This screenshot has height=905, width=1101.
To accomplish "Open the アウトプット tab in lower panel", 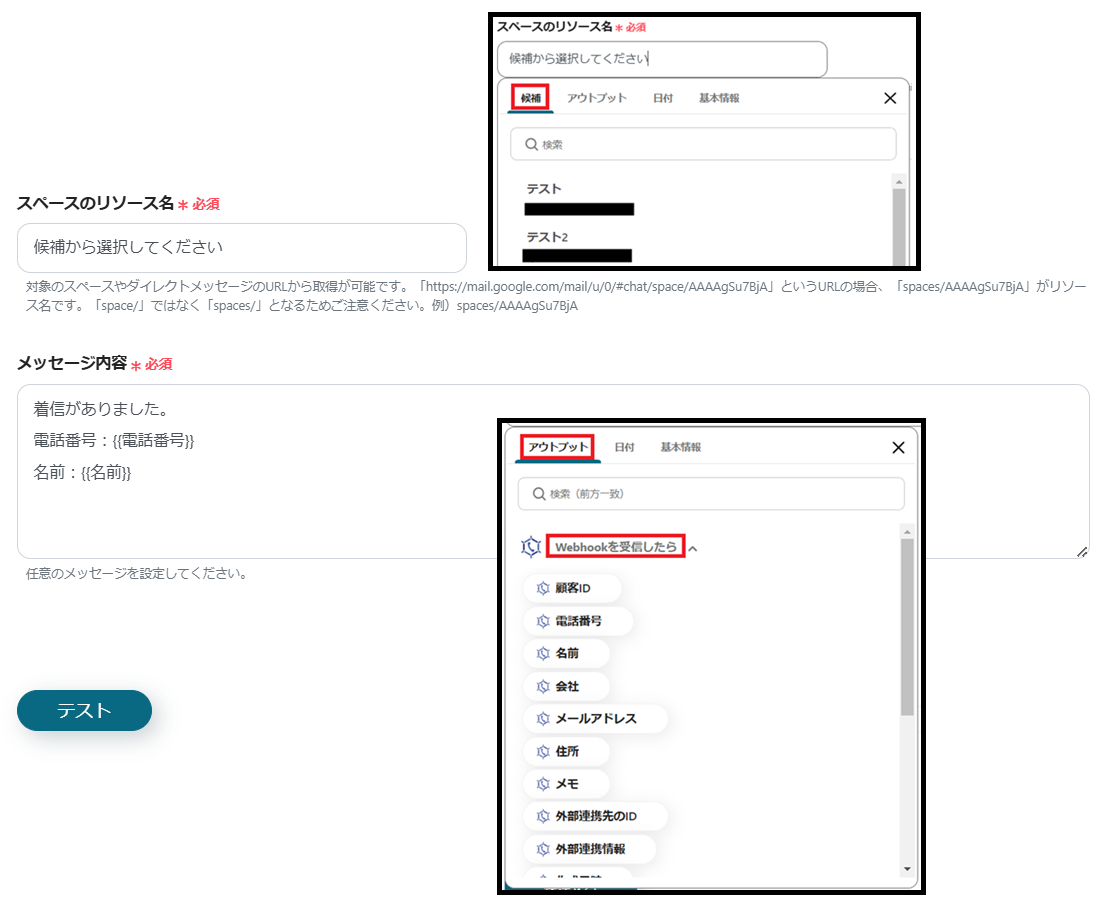I will [558, 447].
